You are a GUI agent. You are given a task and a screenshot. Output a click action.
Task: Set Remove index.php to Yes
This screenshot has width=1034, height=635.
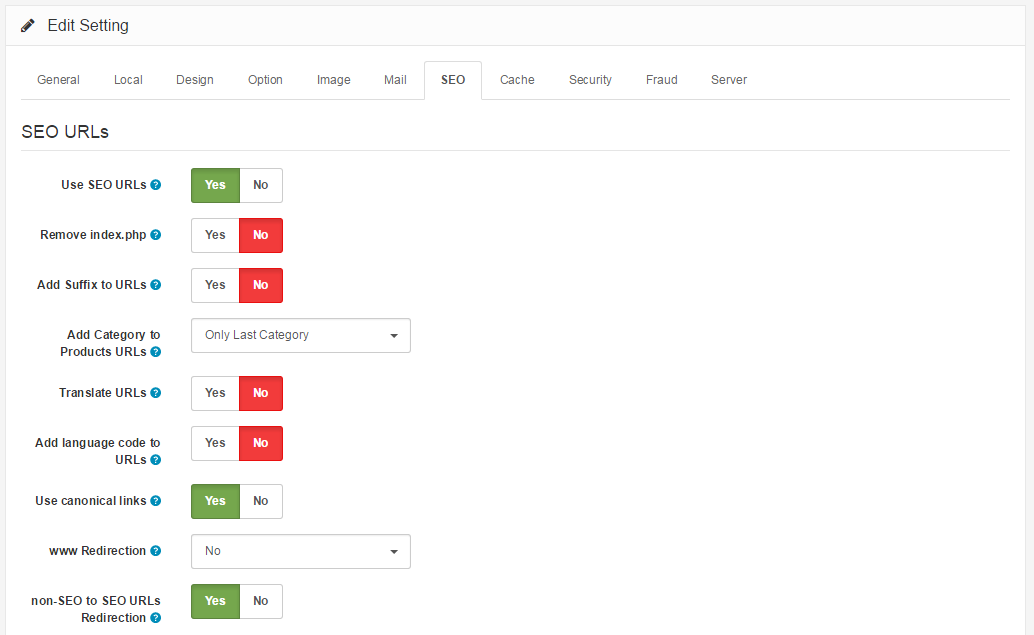[216, 235]
